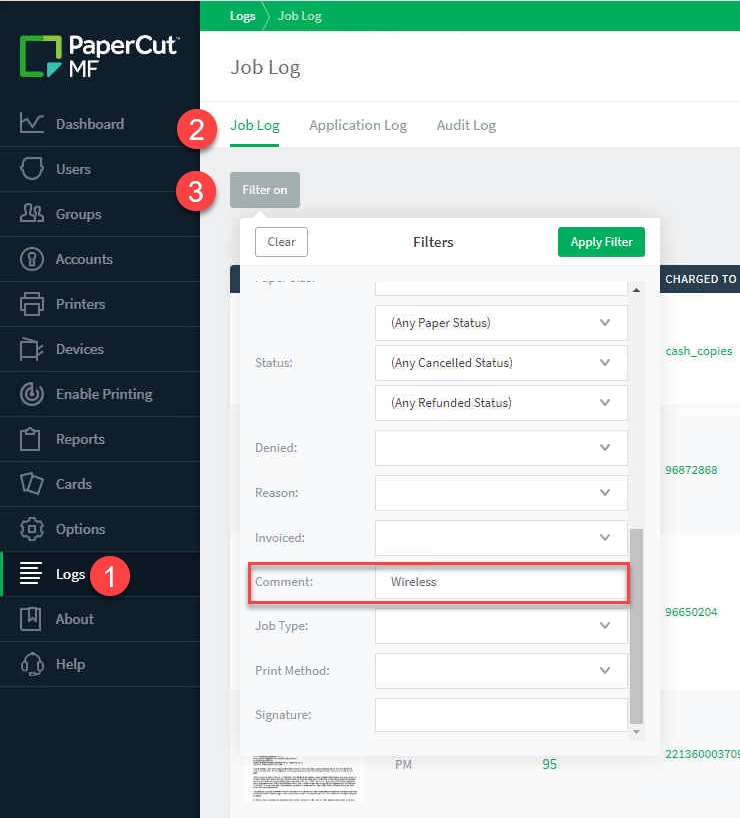Click the 95 link in the table

point(549,764)
